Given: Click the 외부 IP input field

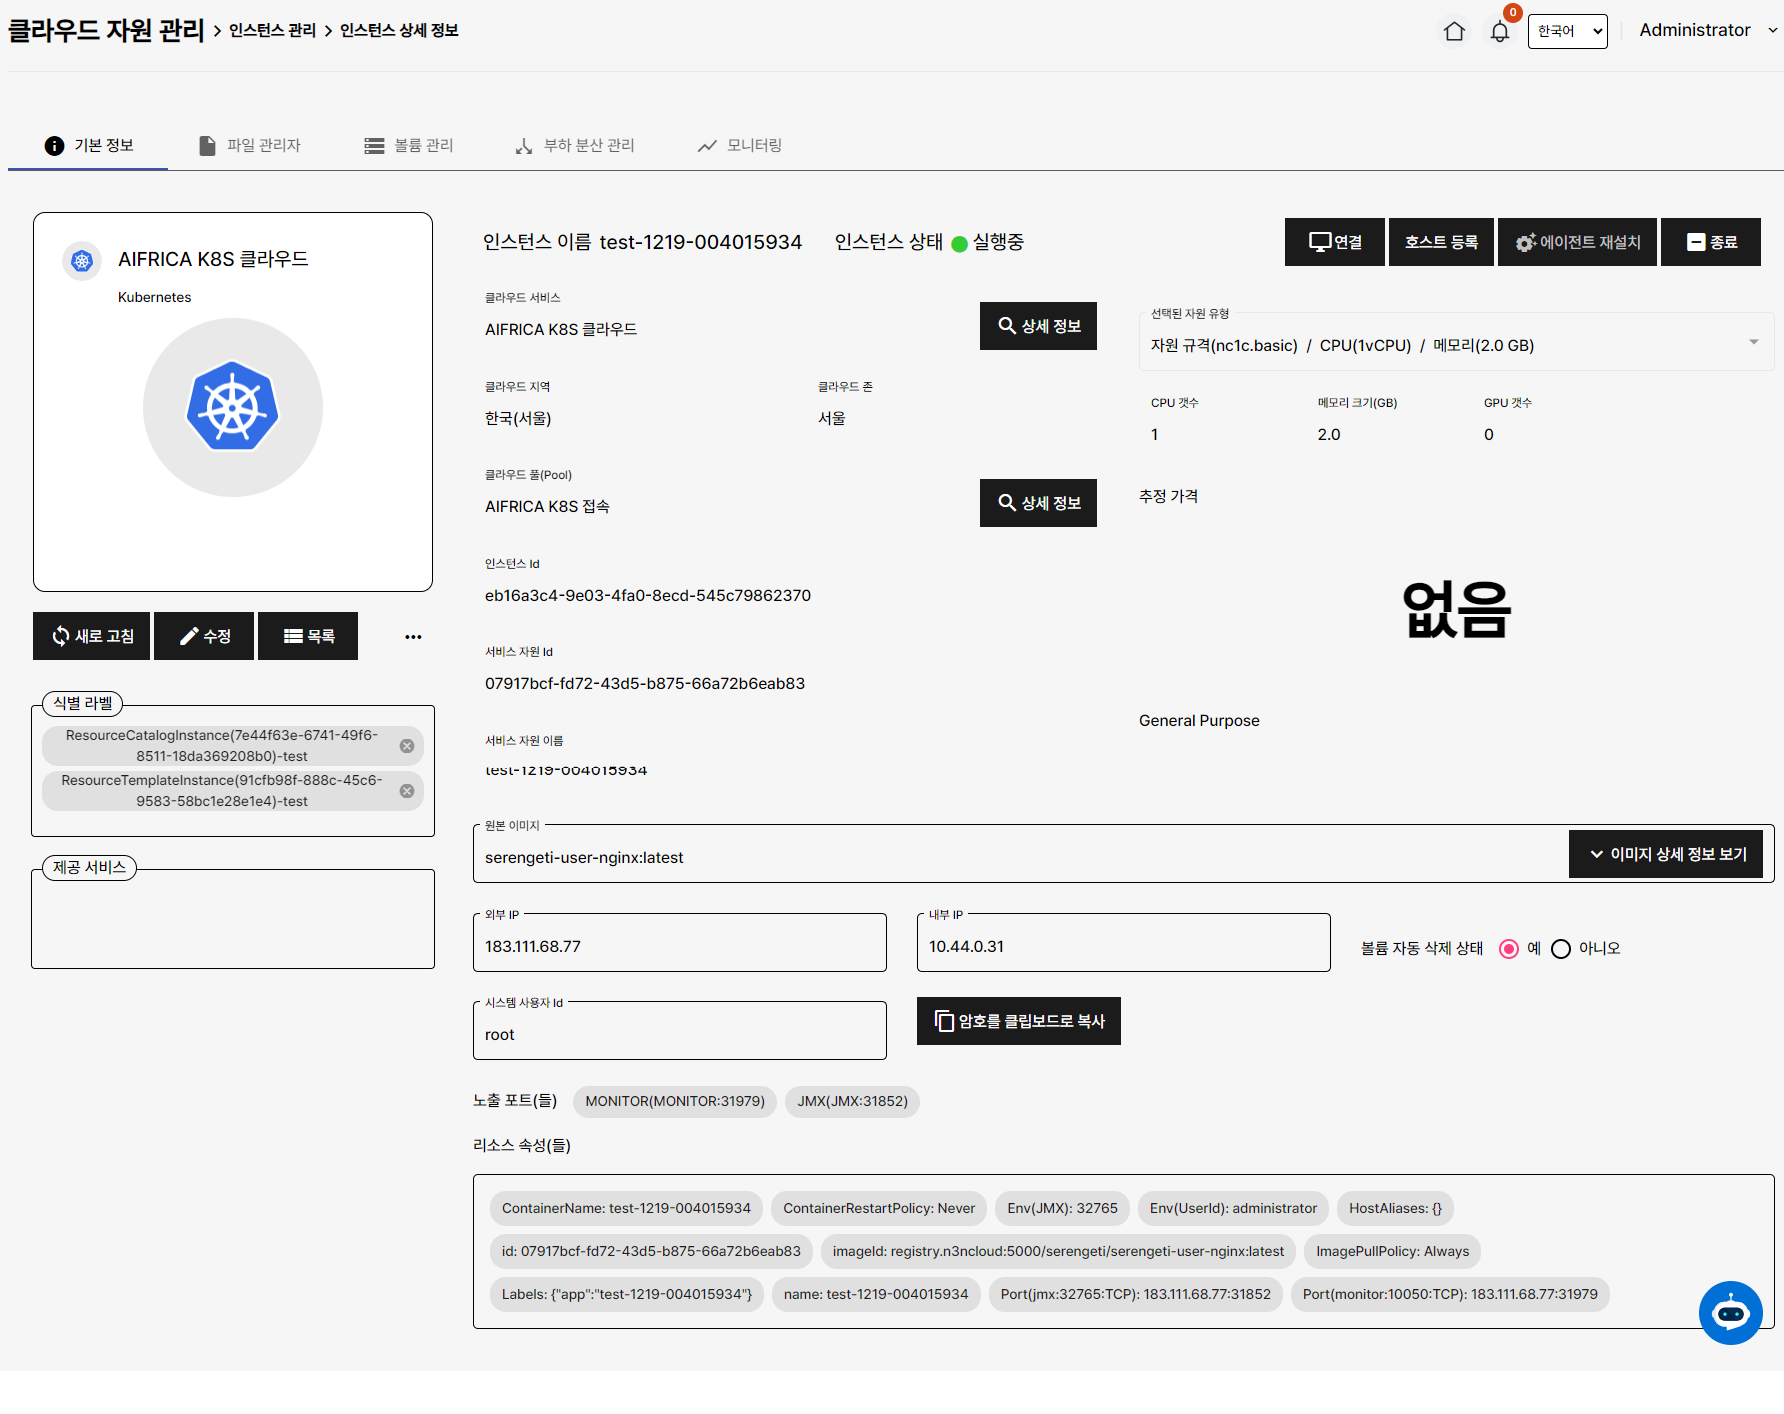Looking at the screenshot, I should (x=679, y=946).
